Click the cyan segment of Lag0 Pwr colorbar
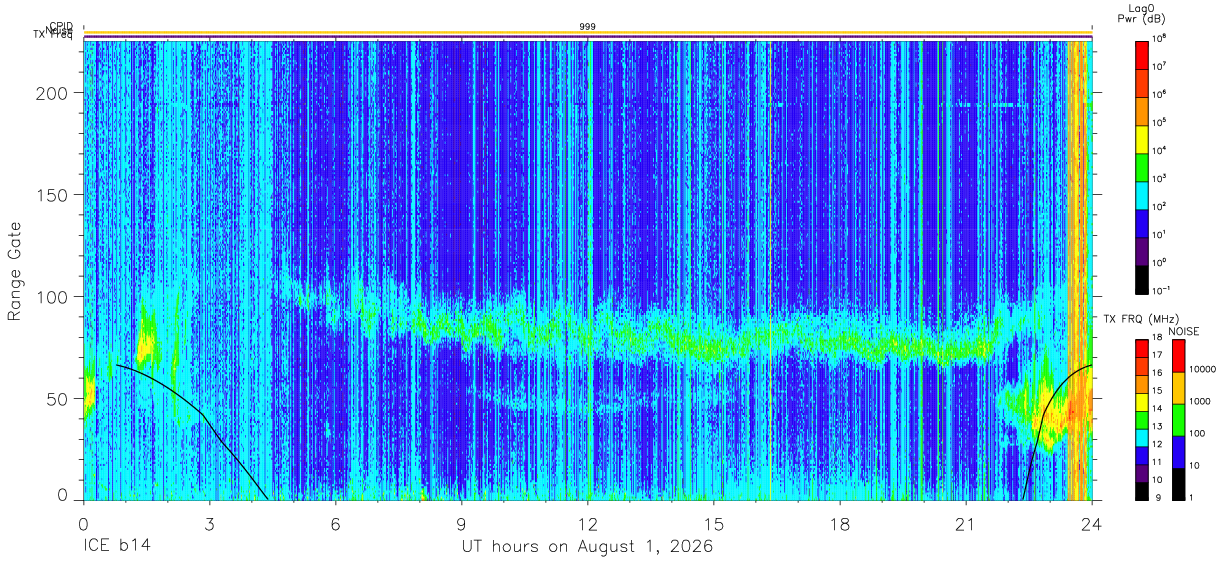Screen dimensions: 1228x567 1141,194
